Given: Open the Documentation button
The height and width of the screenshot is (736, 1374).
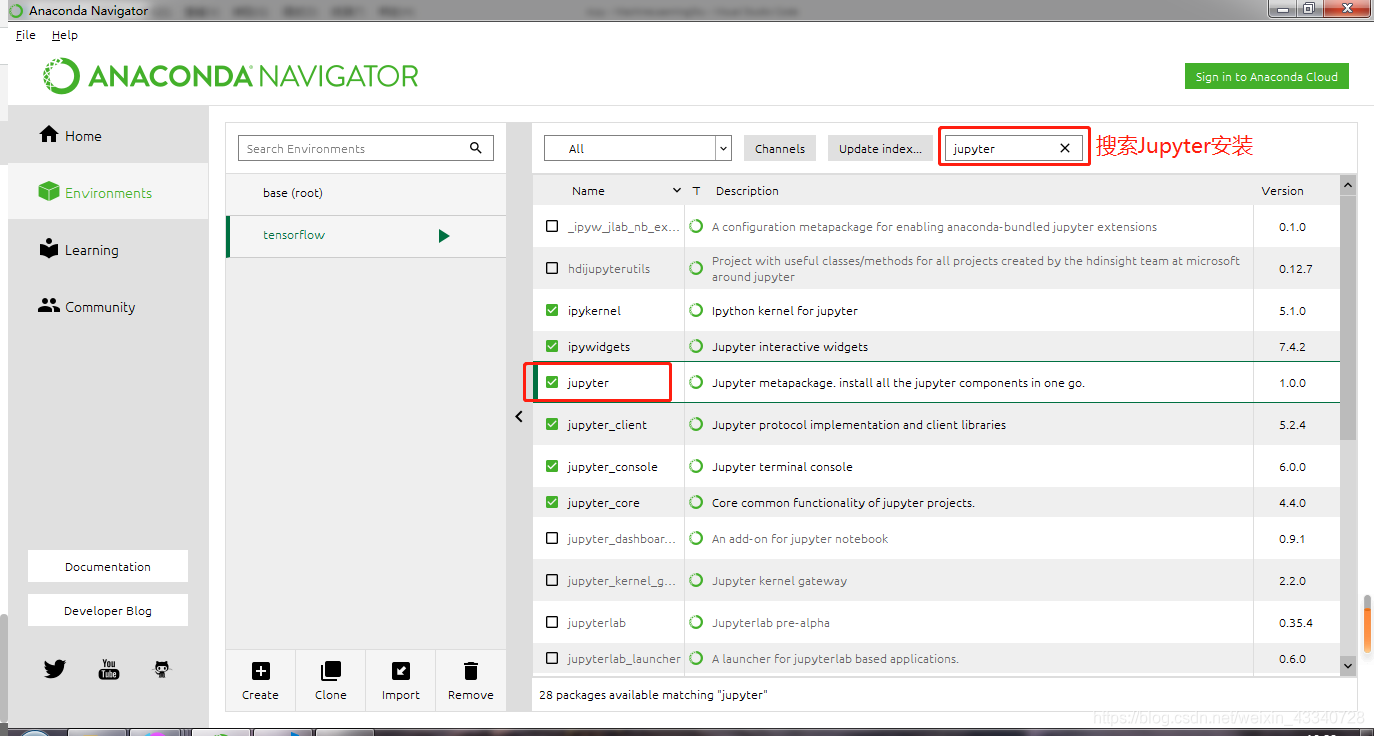Looking at the screenshot, I should coord(108,566).
